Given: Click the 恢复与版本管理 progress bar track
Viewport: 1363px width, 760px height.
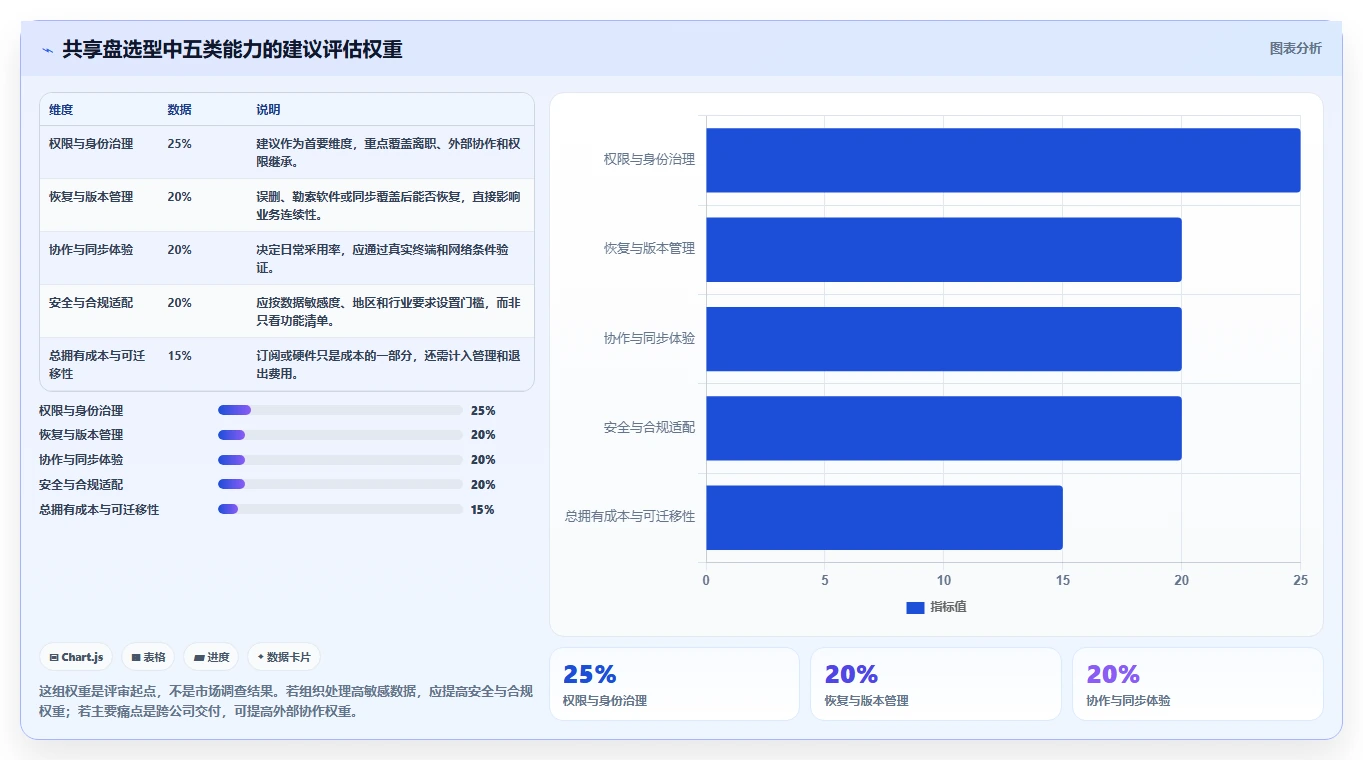Looking at the screenshot, I should tap(340, 435).
